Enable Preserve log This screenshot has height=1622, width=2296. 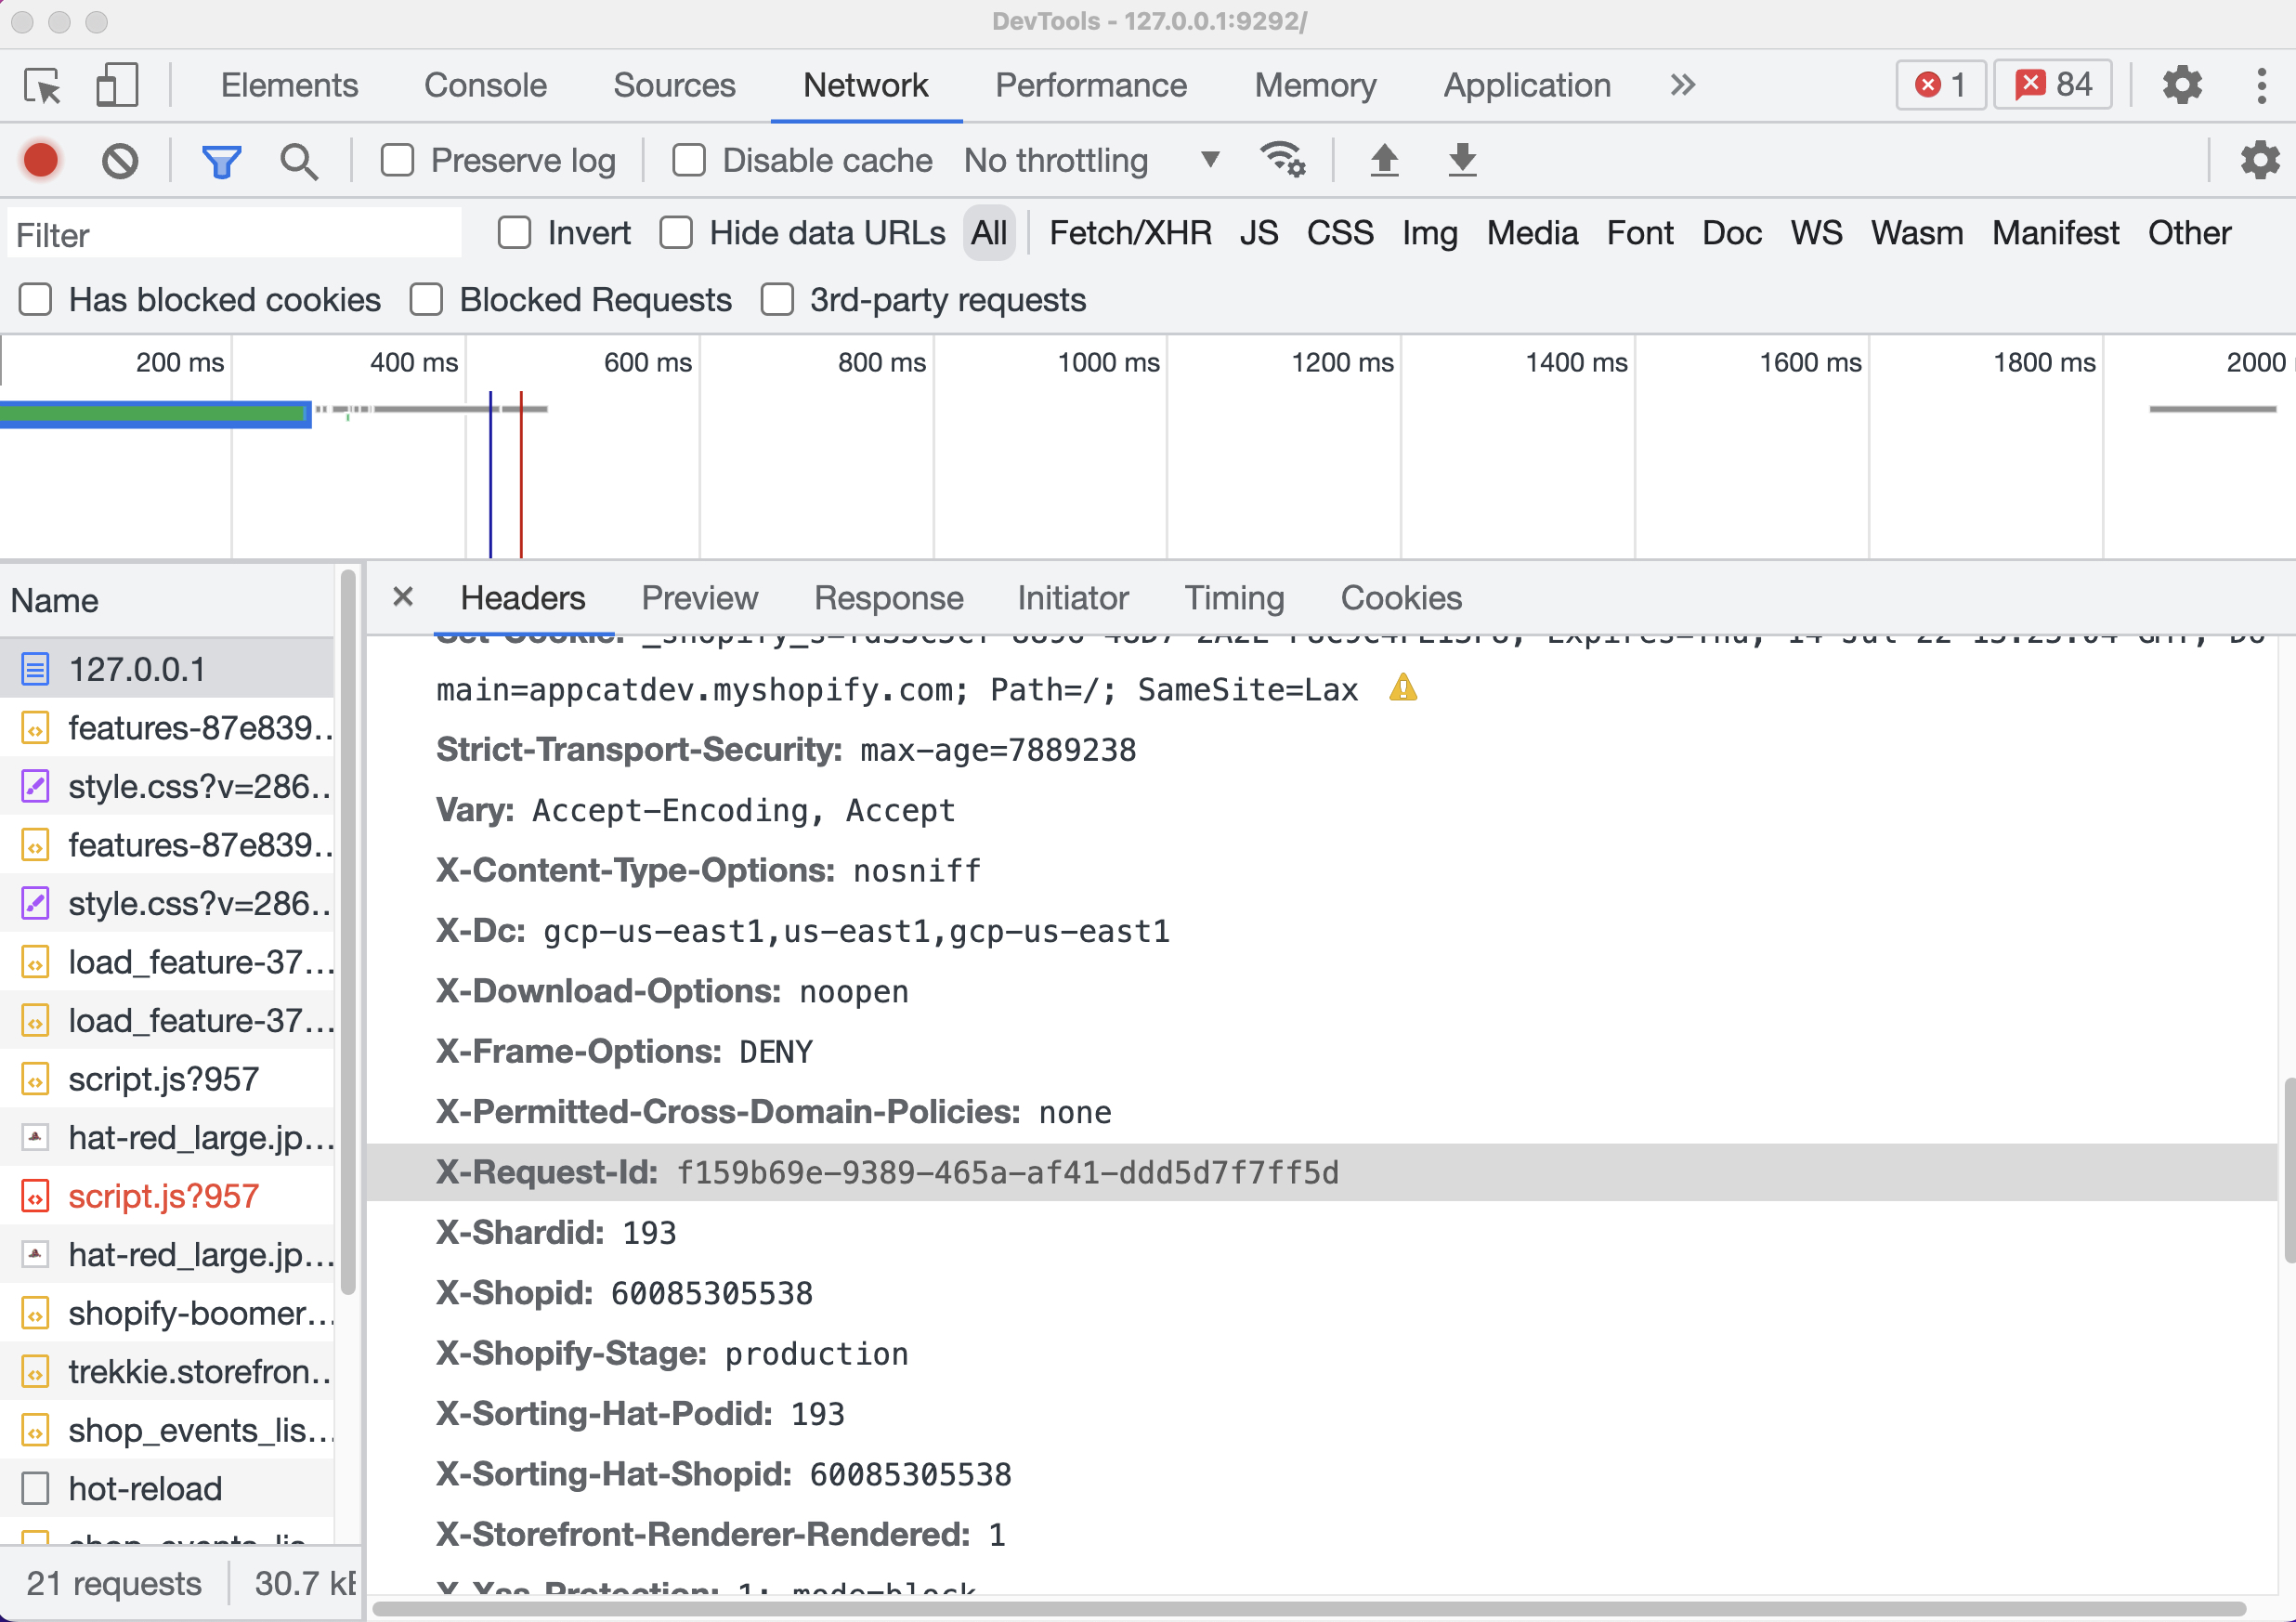click(x=397, y=160)
